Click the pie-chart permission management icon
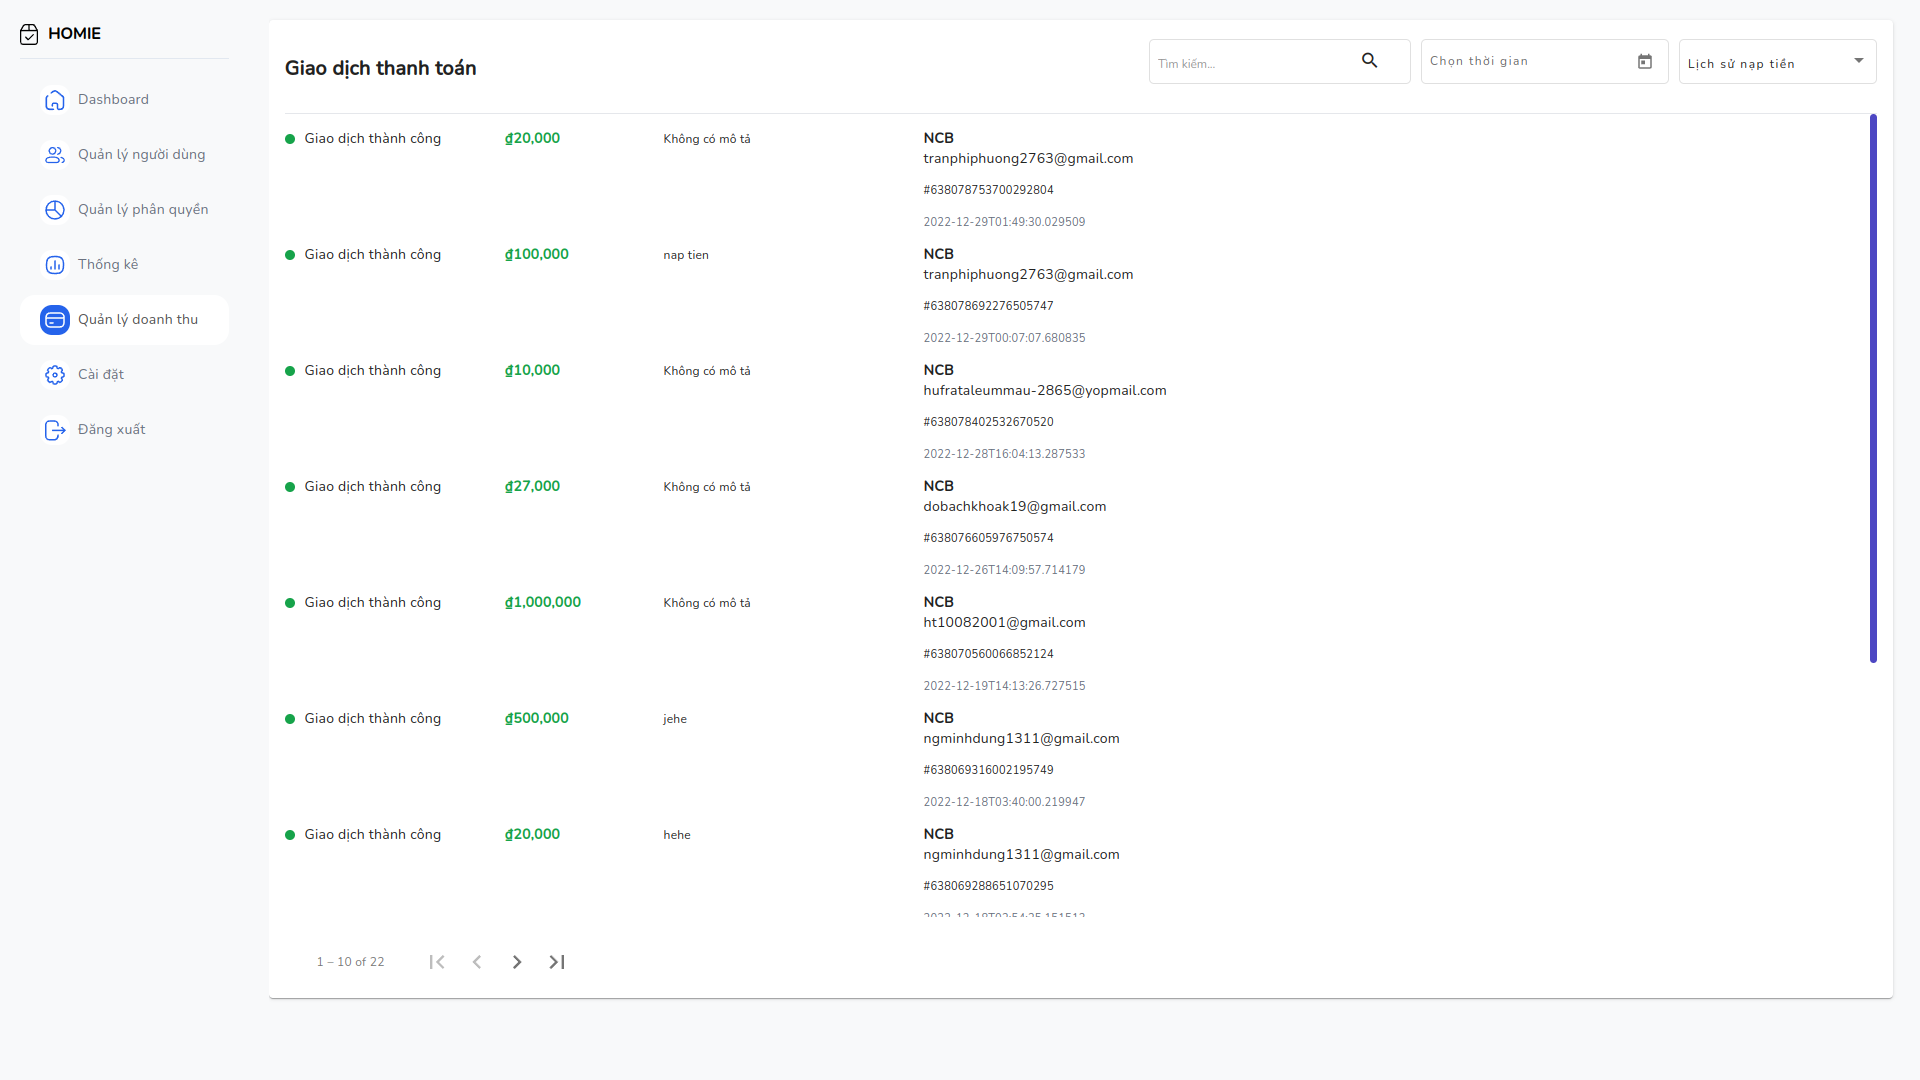 55,210
